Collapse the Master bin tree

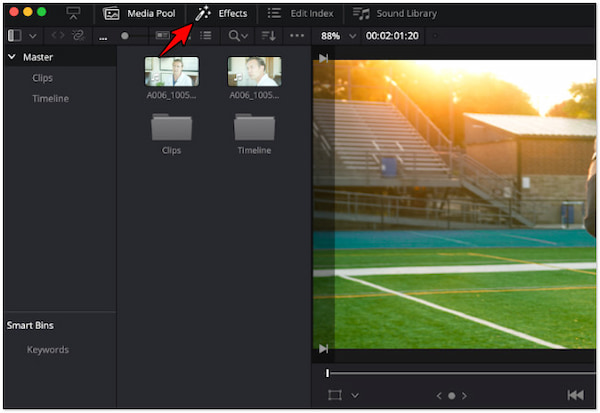pyautogui.click(x=12, y=57)
